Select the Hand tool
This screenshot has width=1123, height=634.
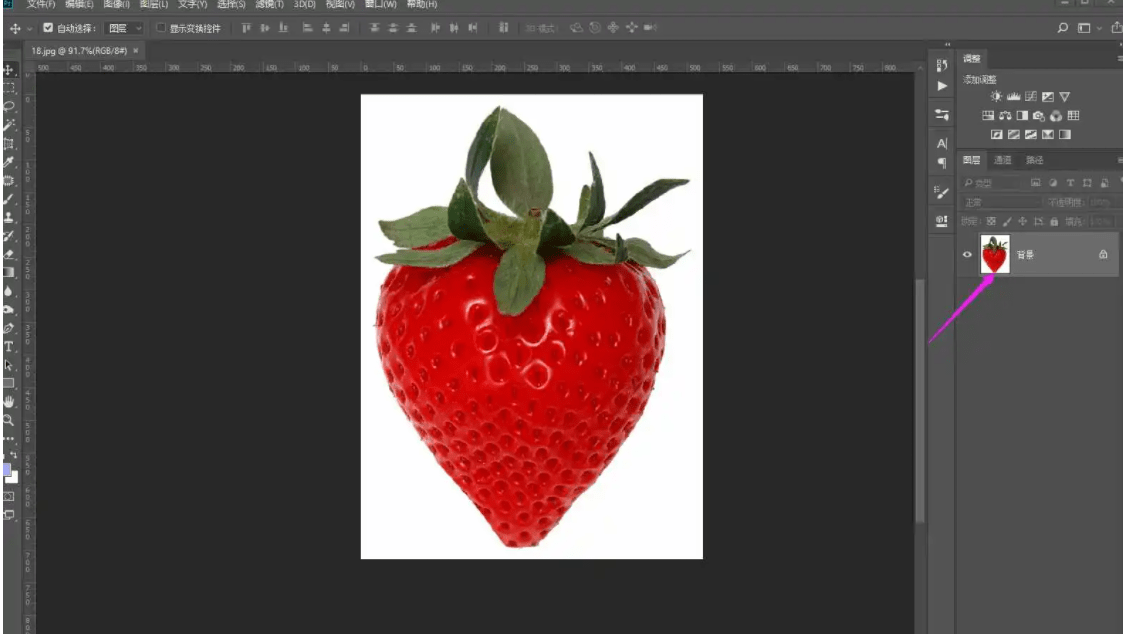click(x=9, y=401)
